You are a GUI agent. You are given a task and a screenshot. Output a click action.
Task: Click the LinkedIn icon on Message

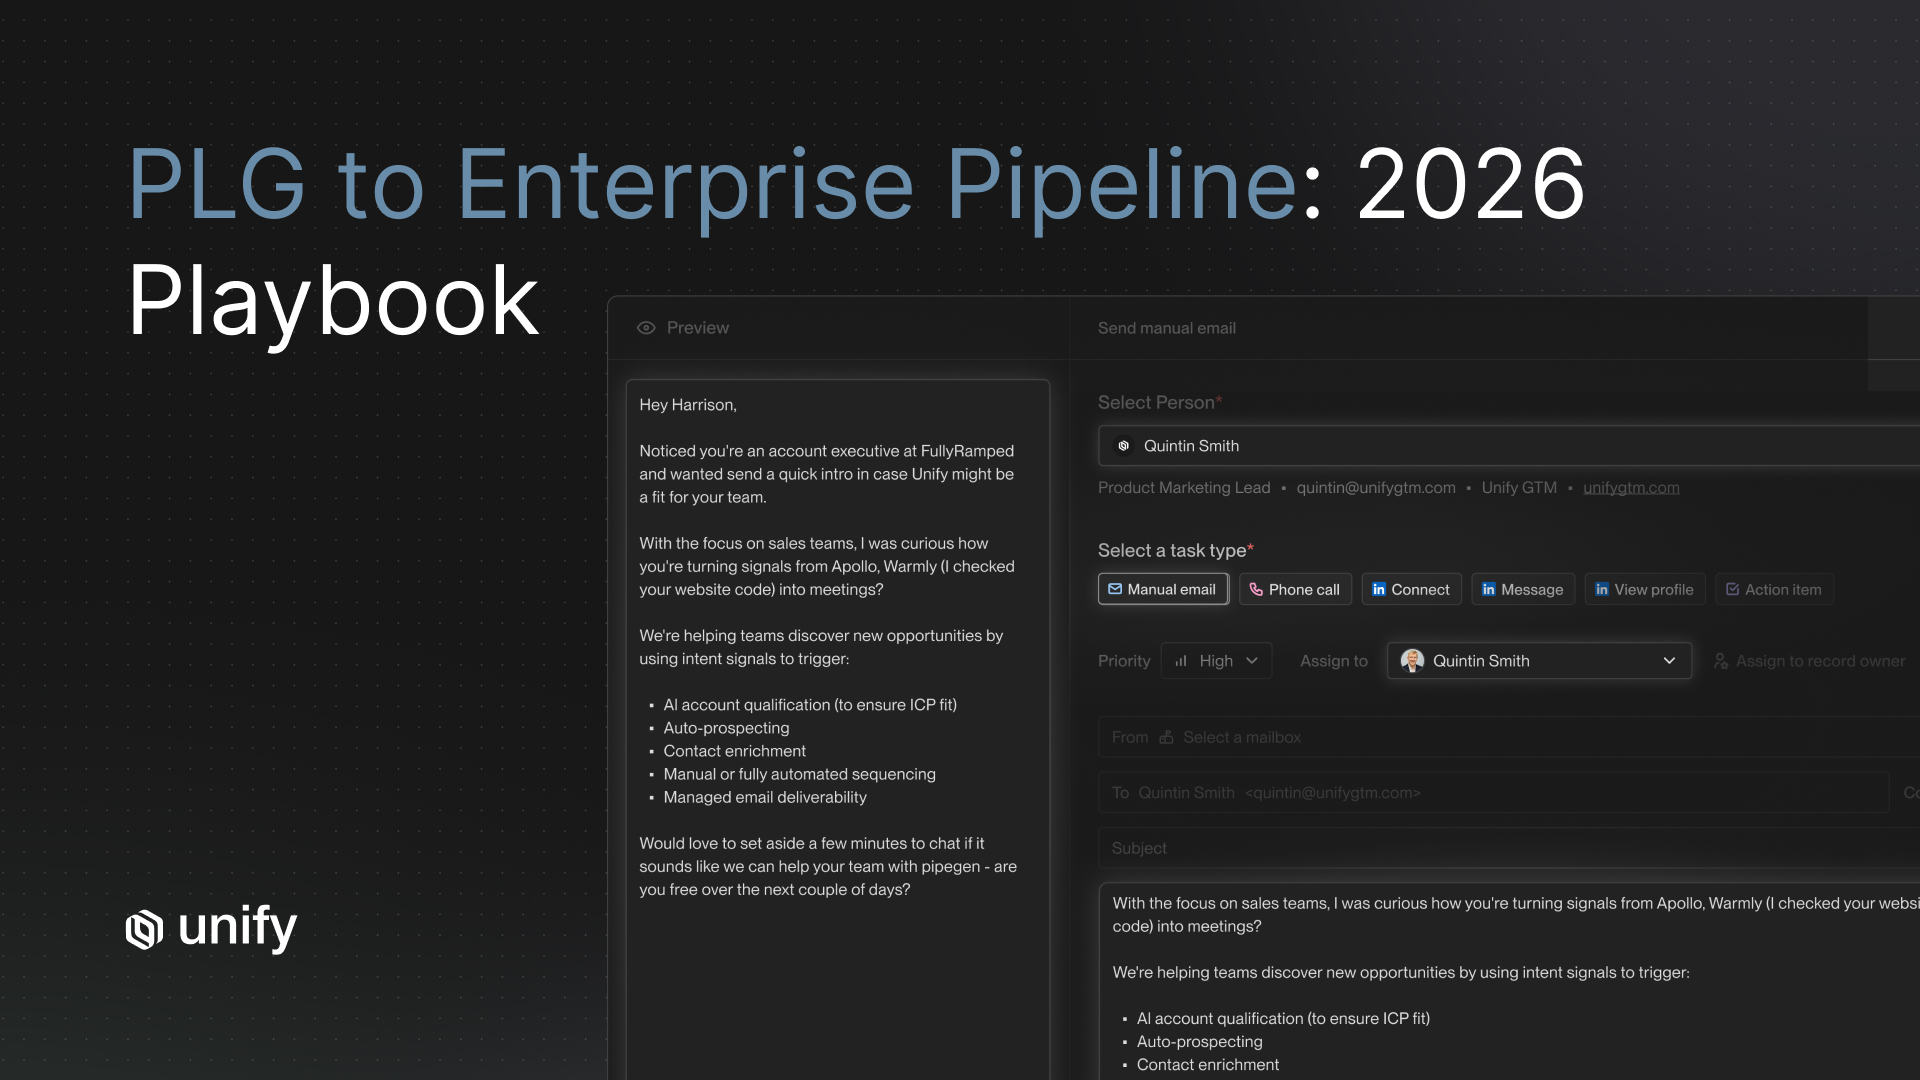(x=1488, y=590)
